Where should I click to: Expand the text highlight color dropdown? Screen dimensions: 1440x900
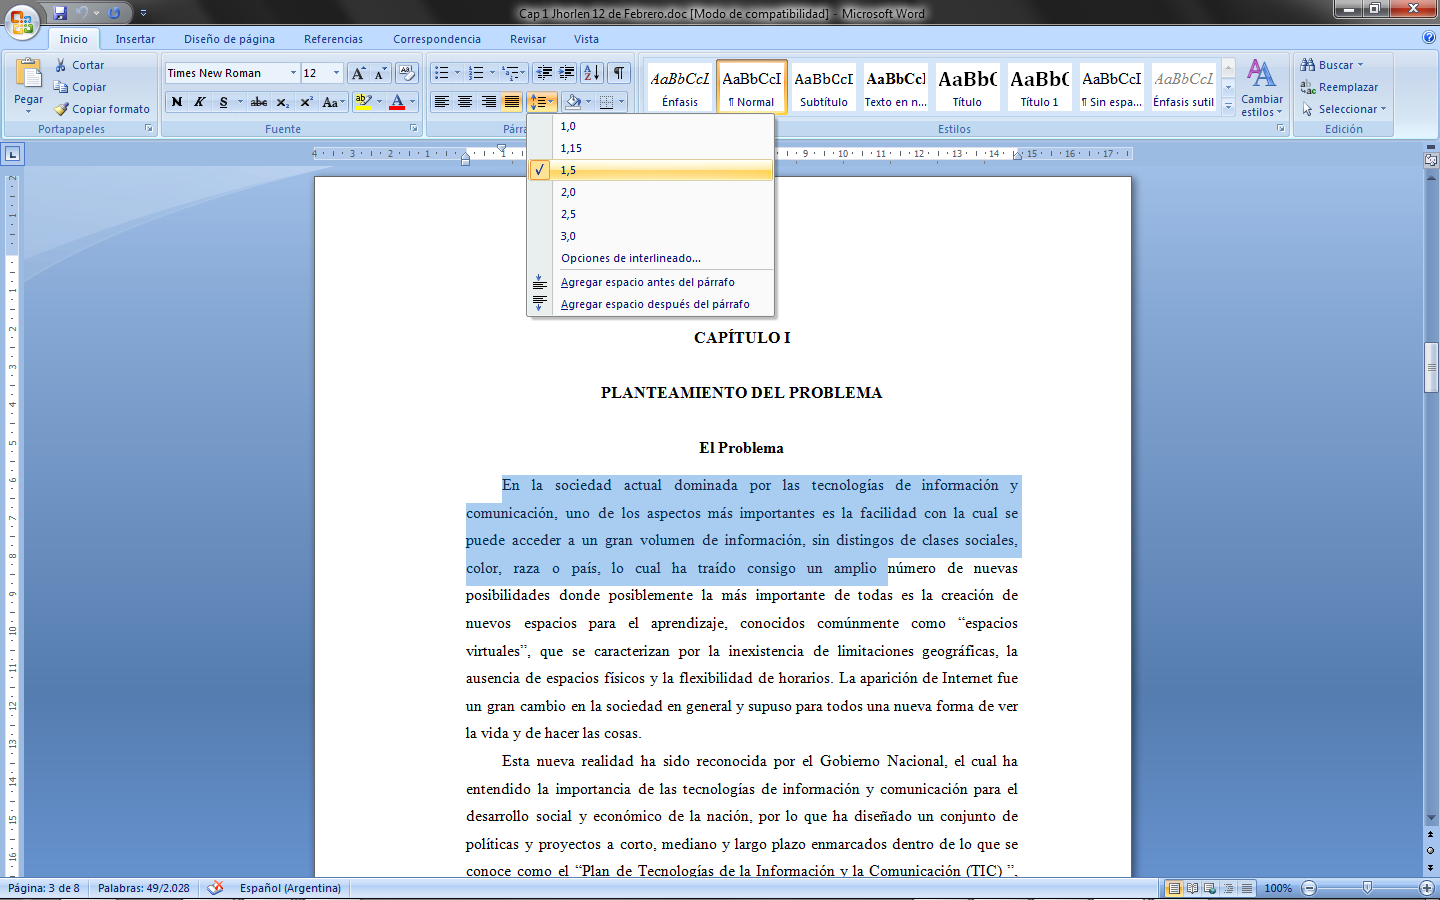point(380,101)
